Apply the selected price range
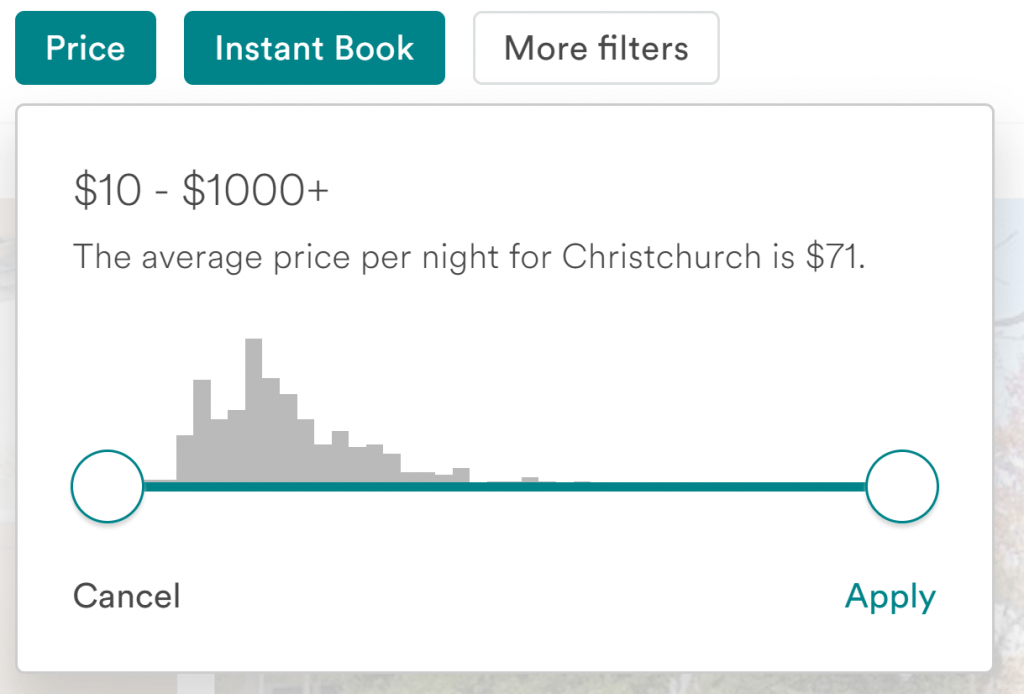The height and width of the screenshot is (694, 1024). point(889,596)
